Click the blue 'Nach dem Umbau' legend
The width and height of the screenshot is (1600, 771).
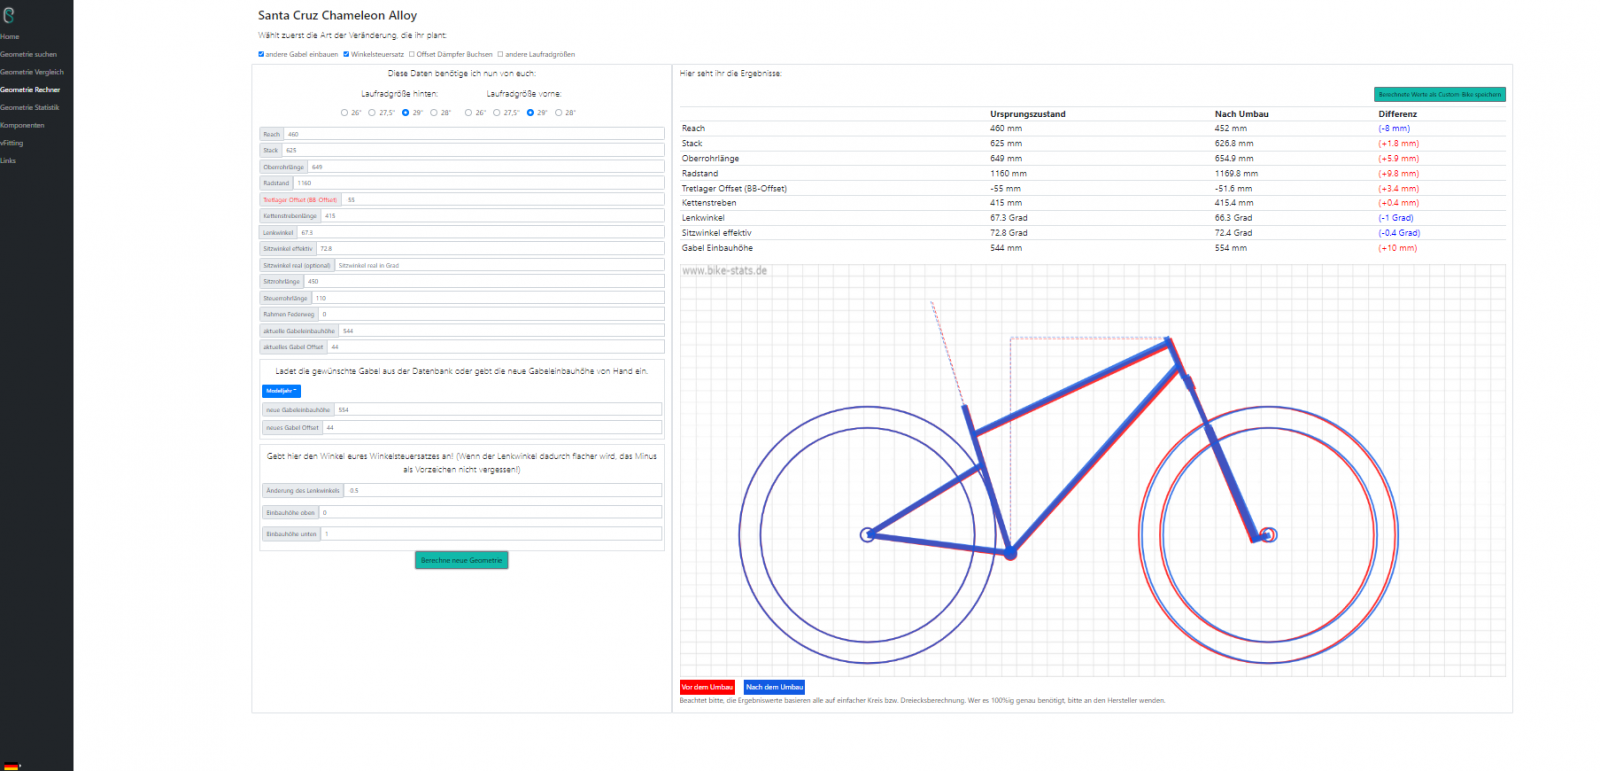point(774,687)
